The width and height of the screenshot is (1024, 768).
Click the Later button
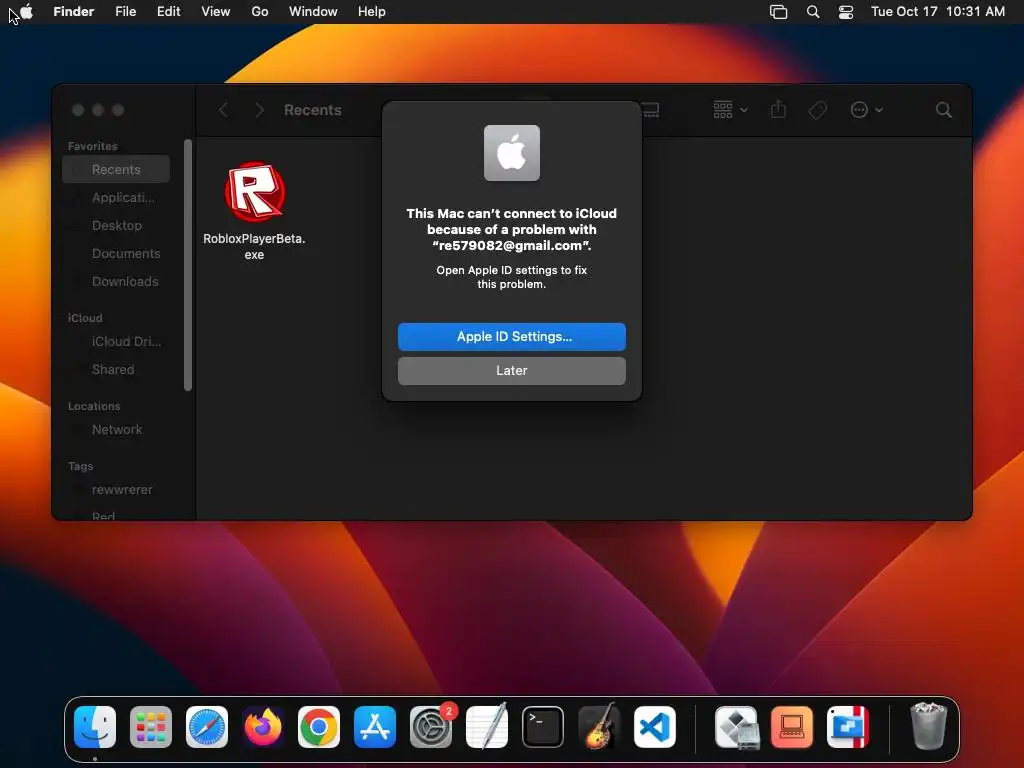pos(512,371)
